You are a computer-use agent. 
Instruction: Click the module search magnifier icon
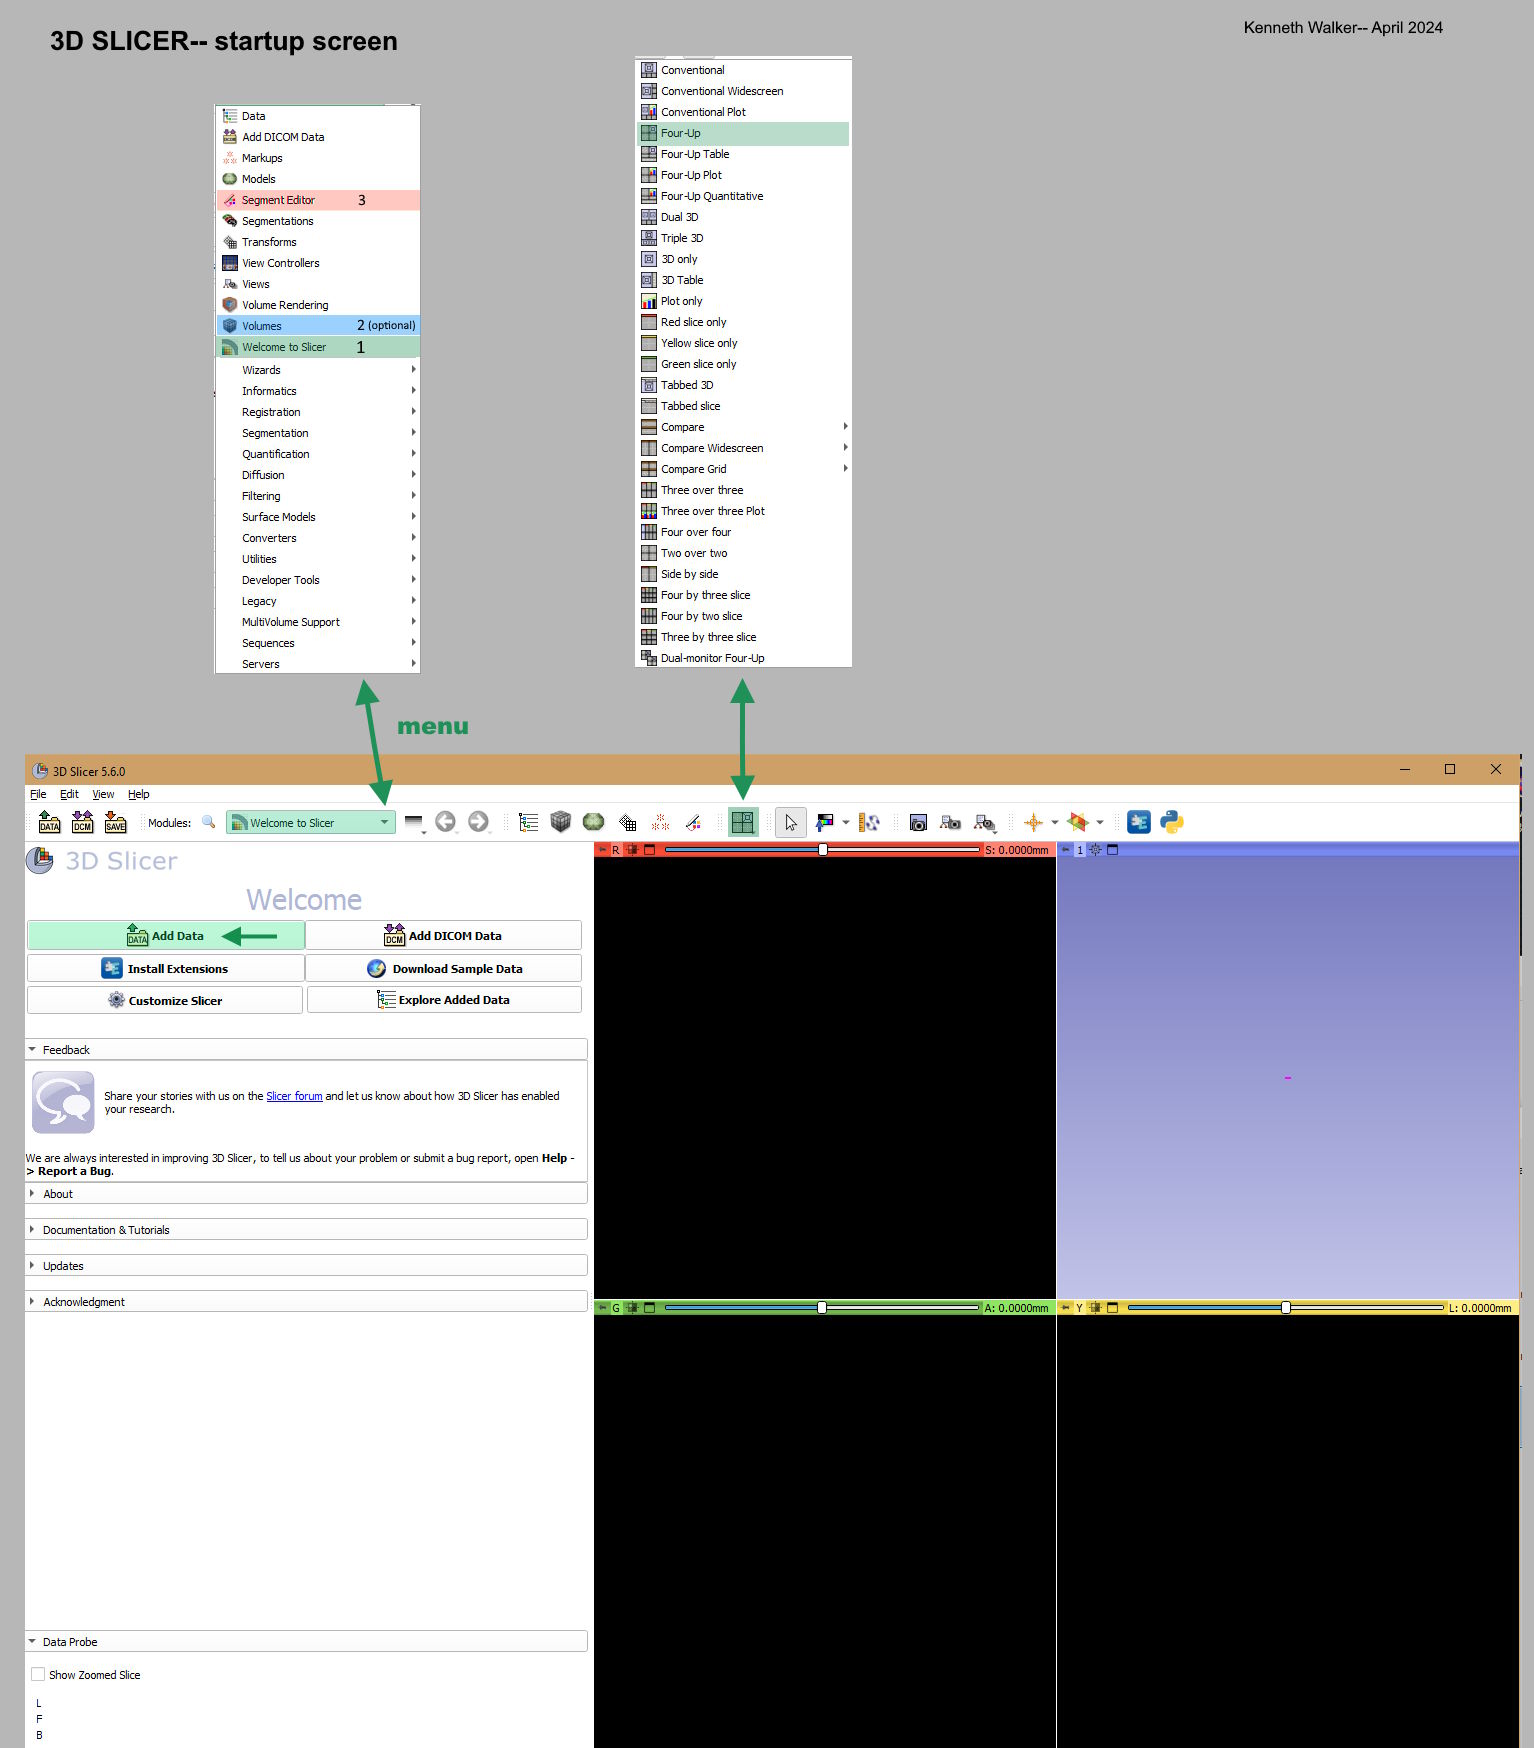click(209, 822)
